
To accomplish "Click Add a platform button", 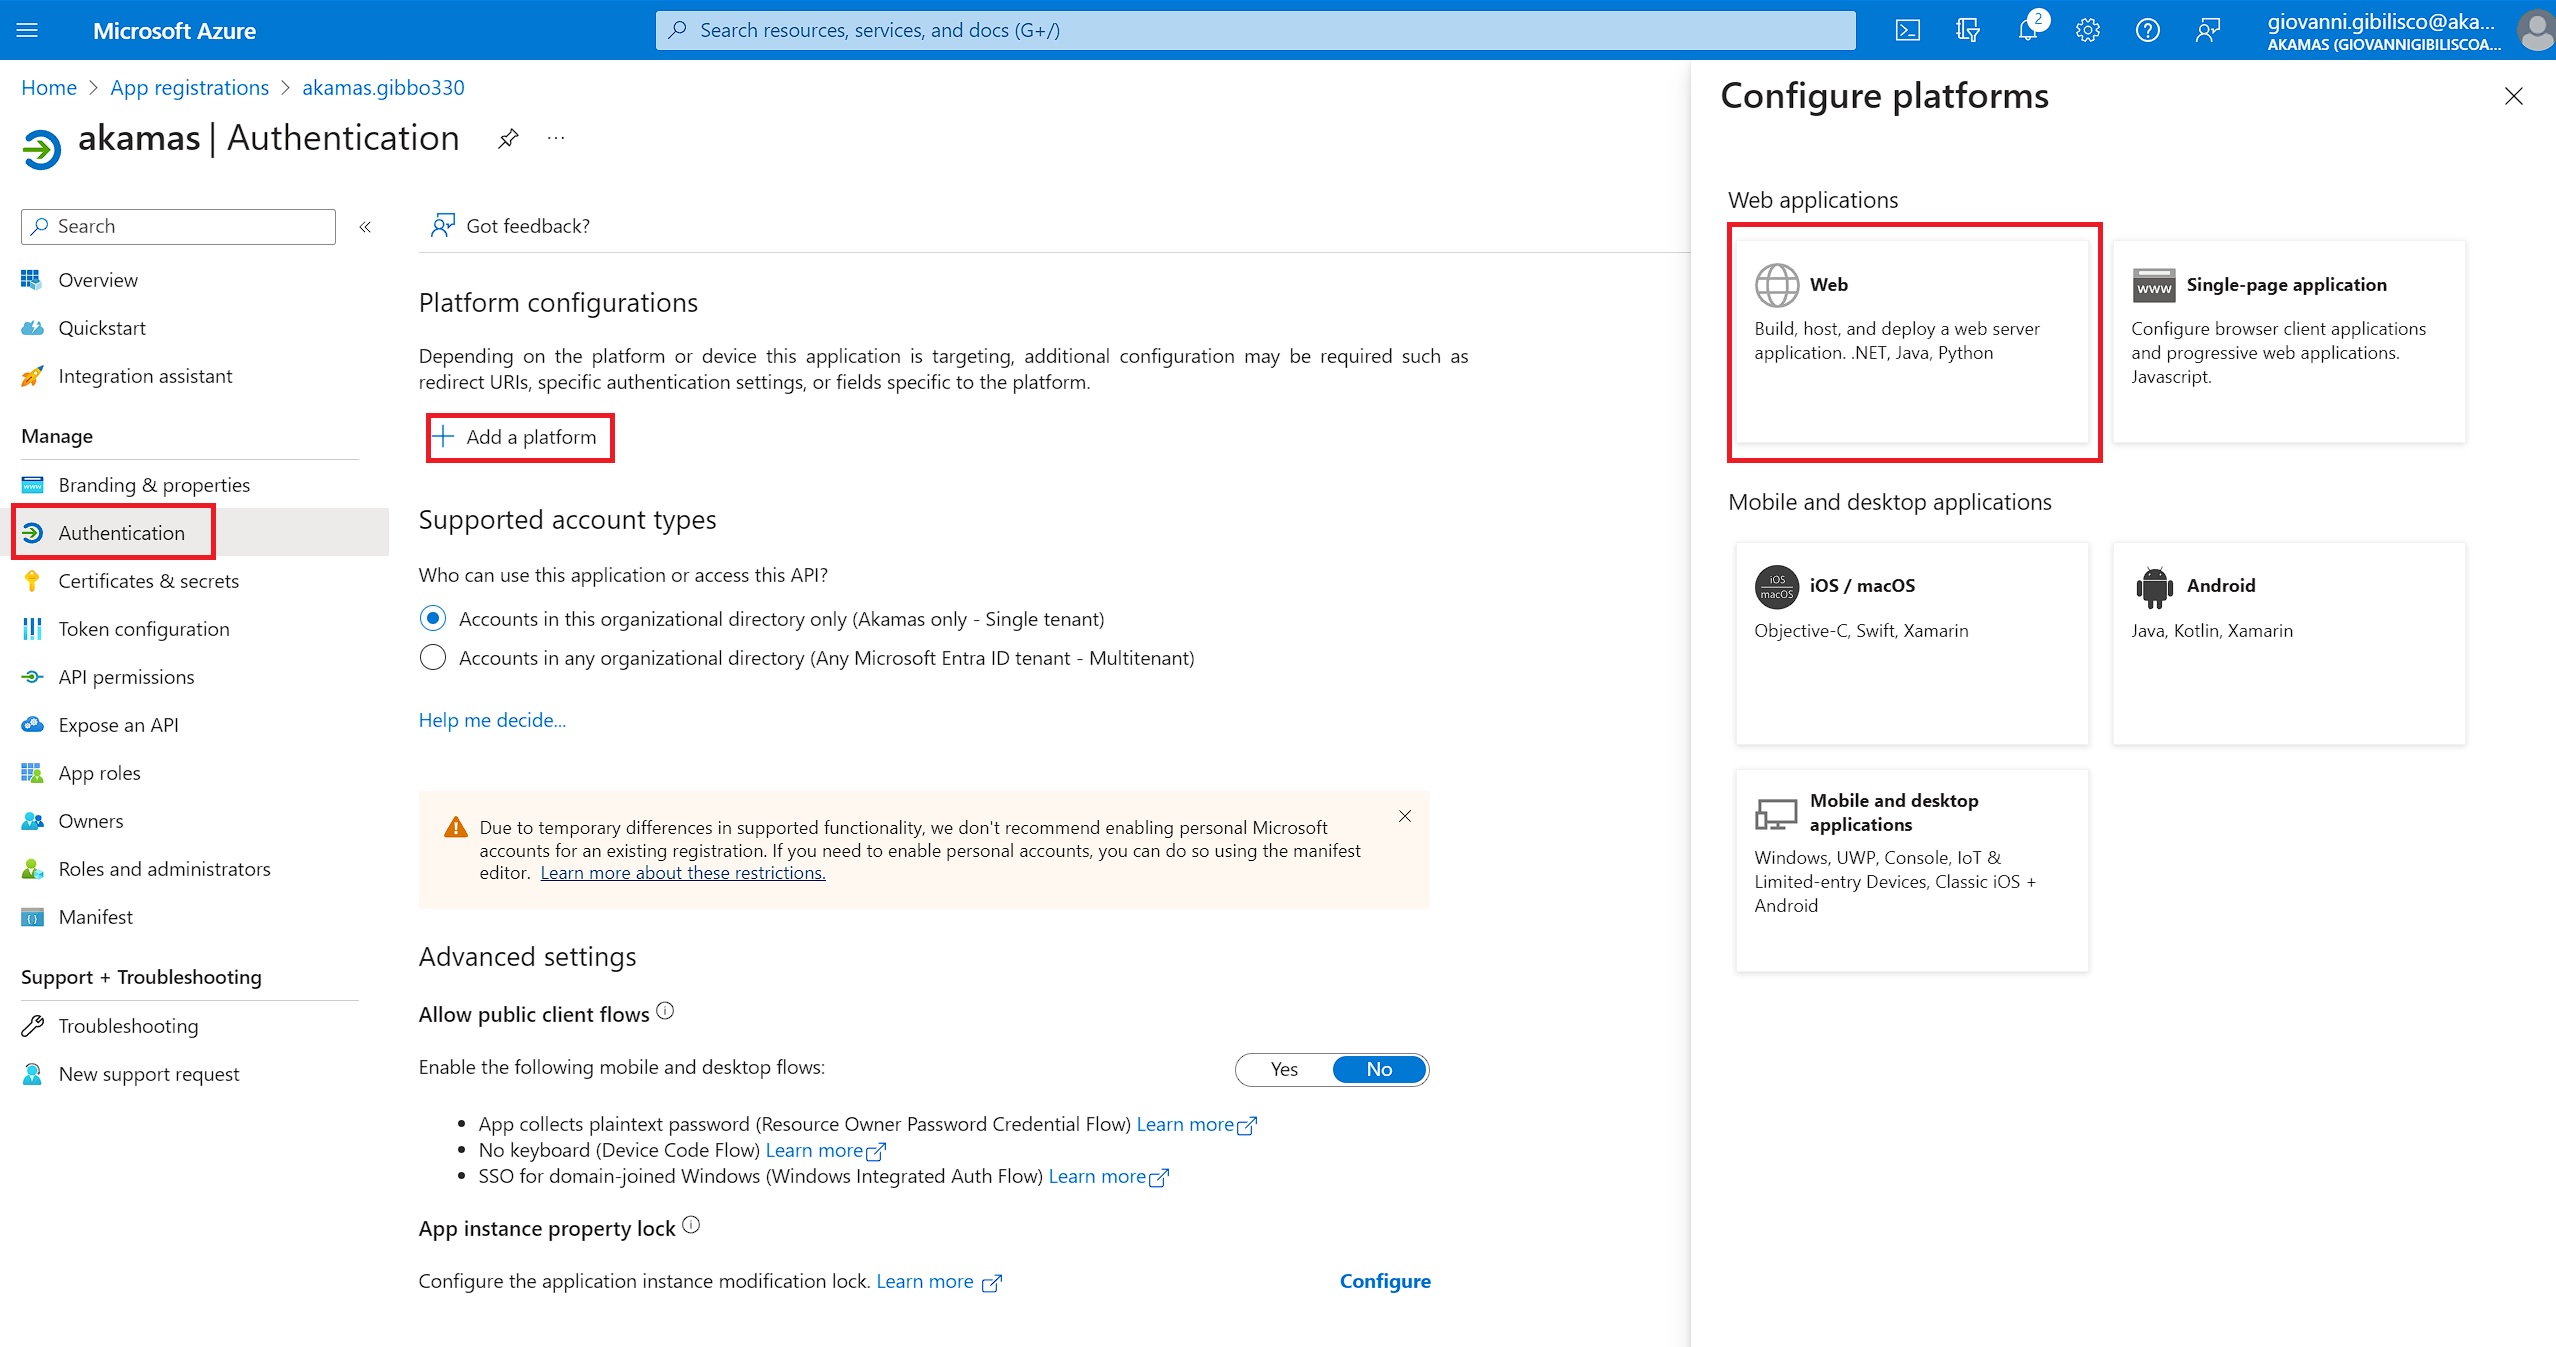I will [x=519, y=437].
